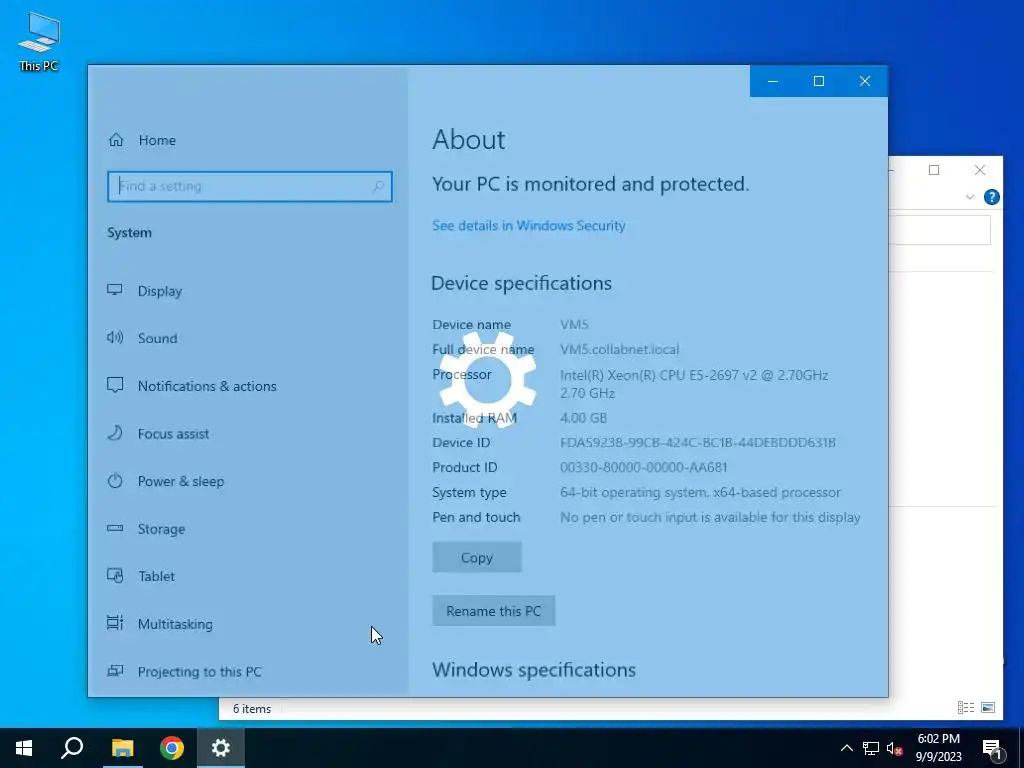Open the network status tray icon
The width and height of the screenshot is (1024, 768).
[x=871, y=748]
